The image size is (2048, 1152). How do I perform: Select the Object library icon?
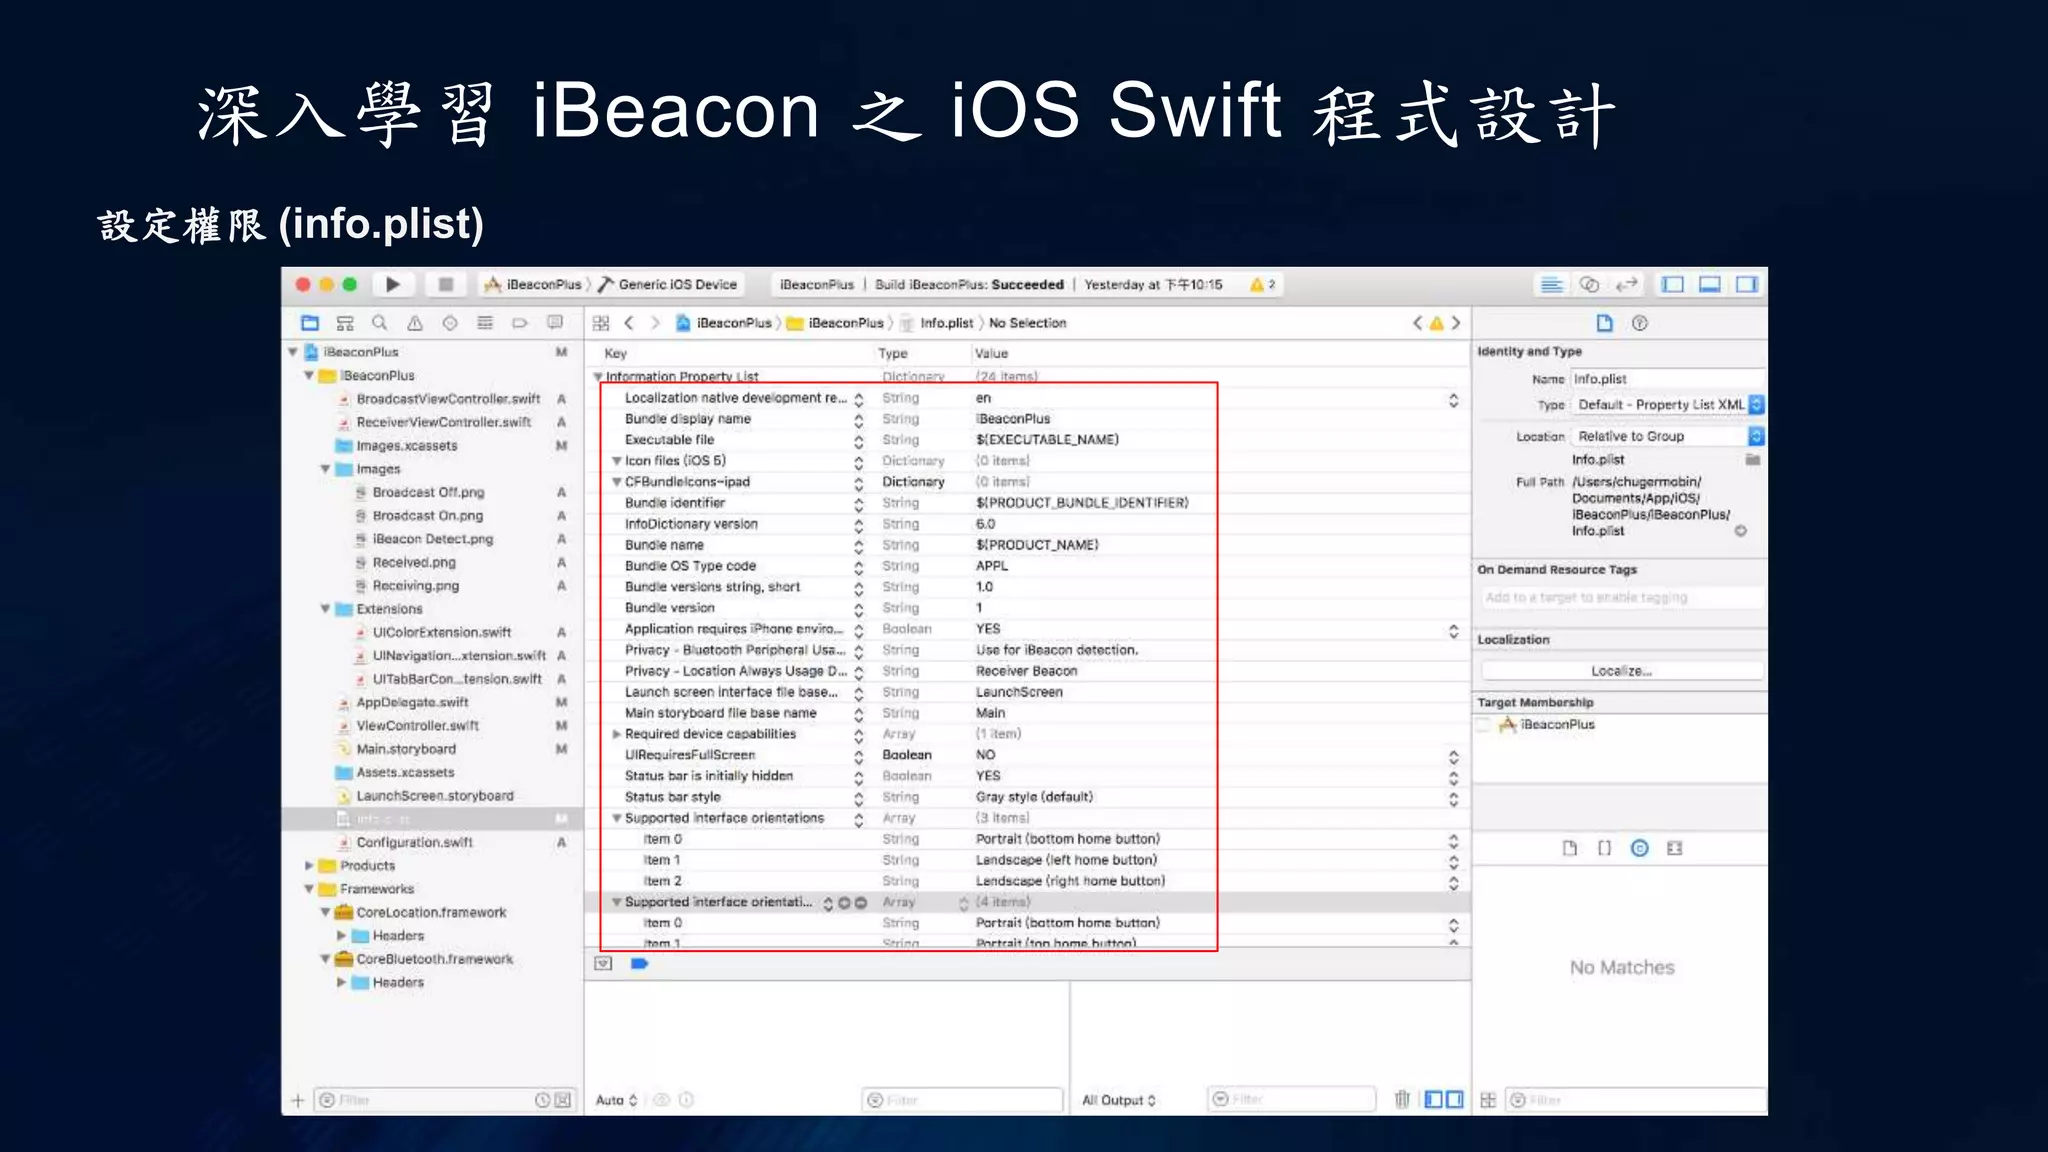[1639, 848]
